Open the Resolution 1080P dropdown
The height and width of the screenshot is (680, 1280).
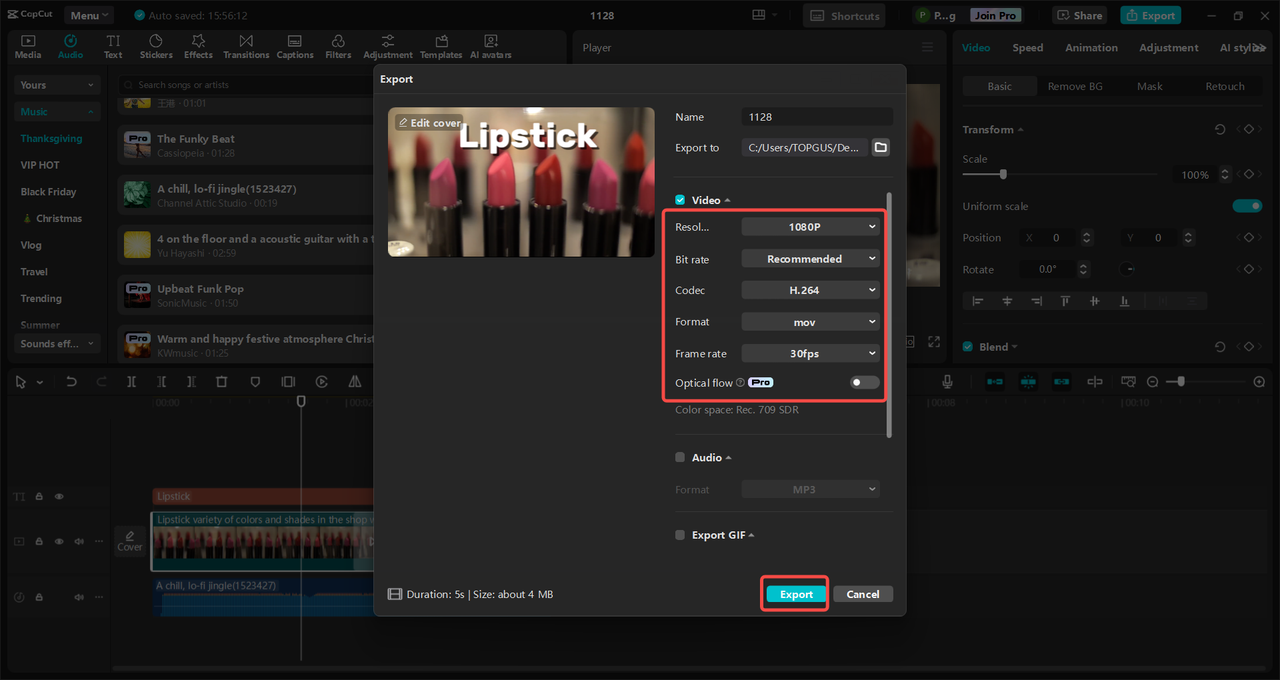tap(811, 227)
